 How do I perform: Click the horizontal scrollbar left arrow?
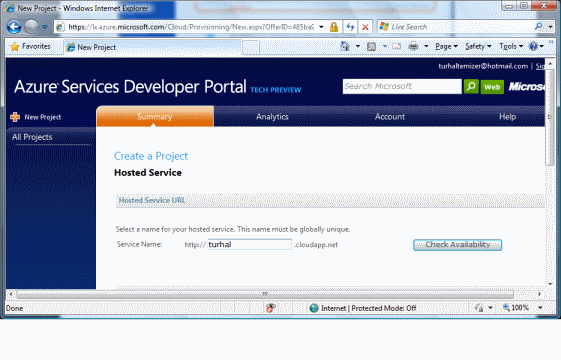click(11, 294)
